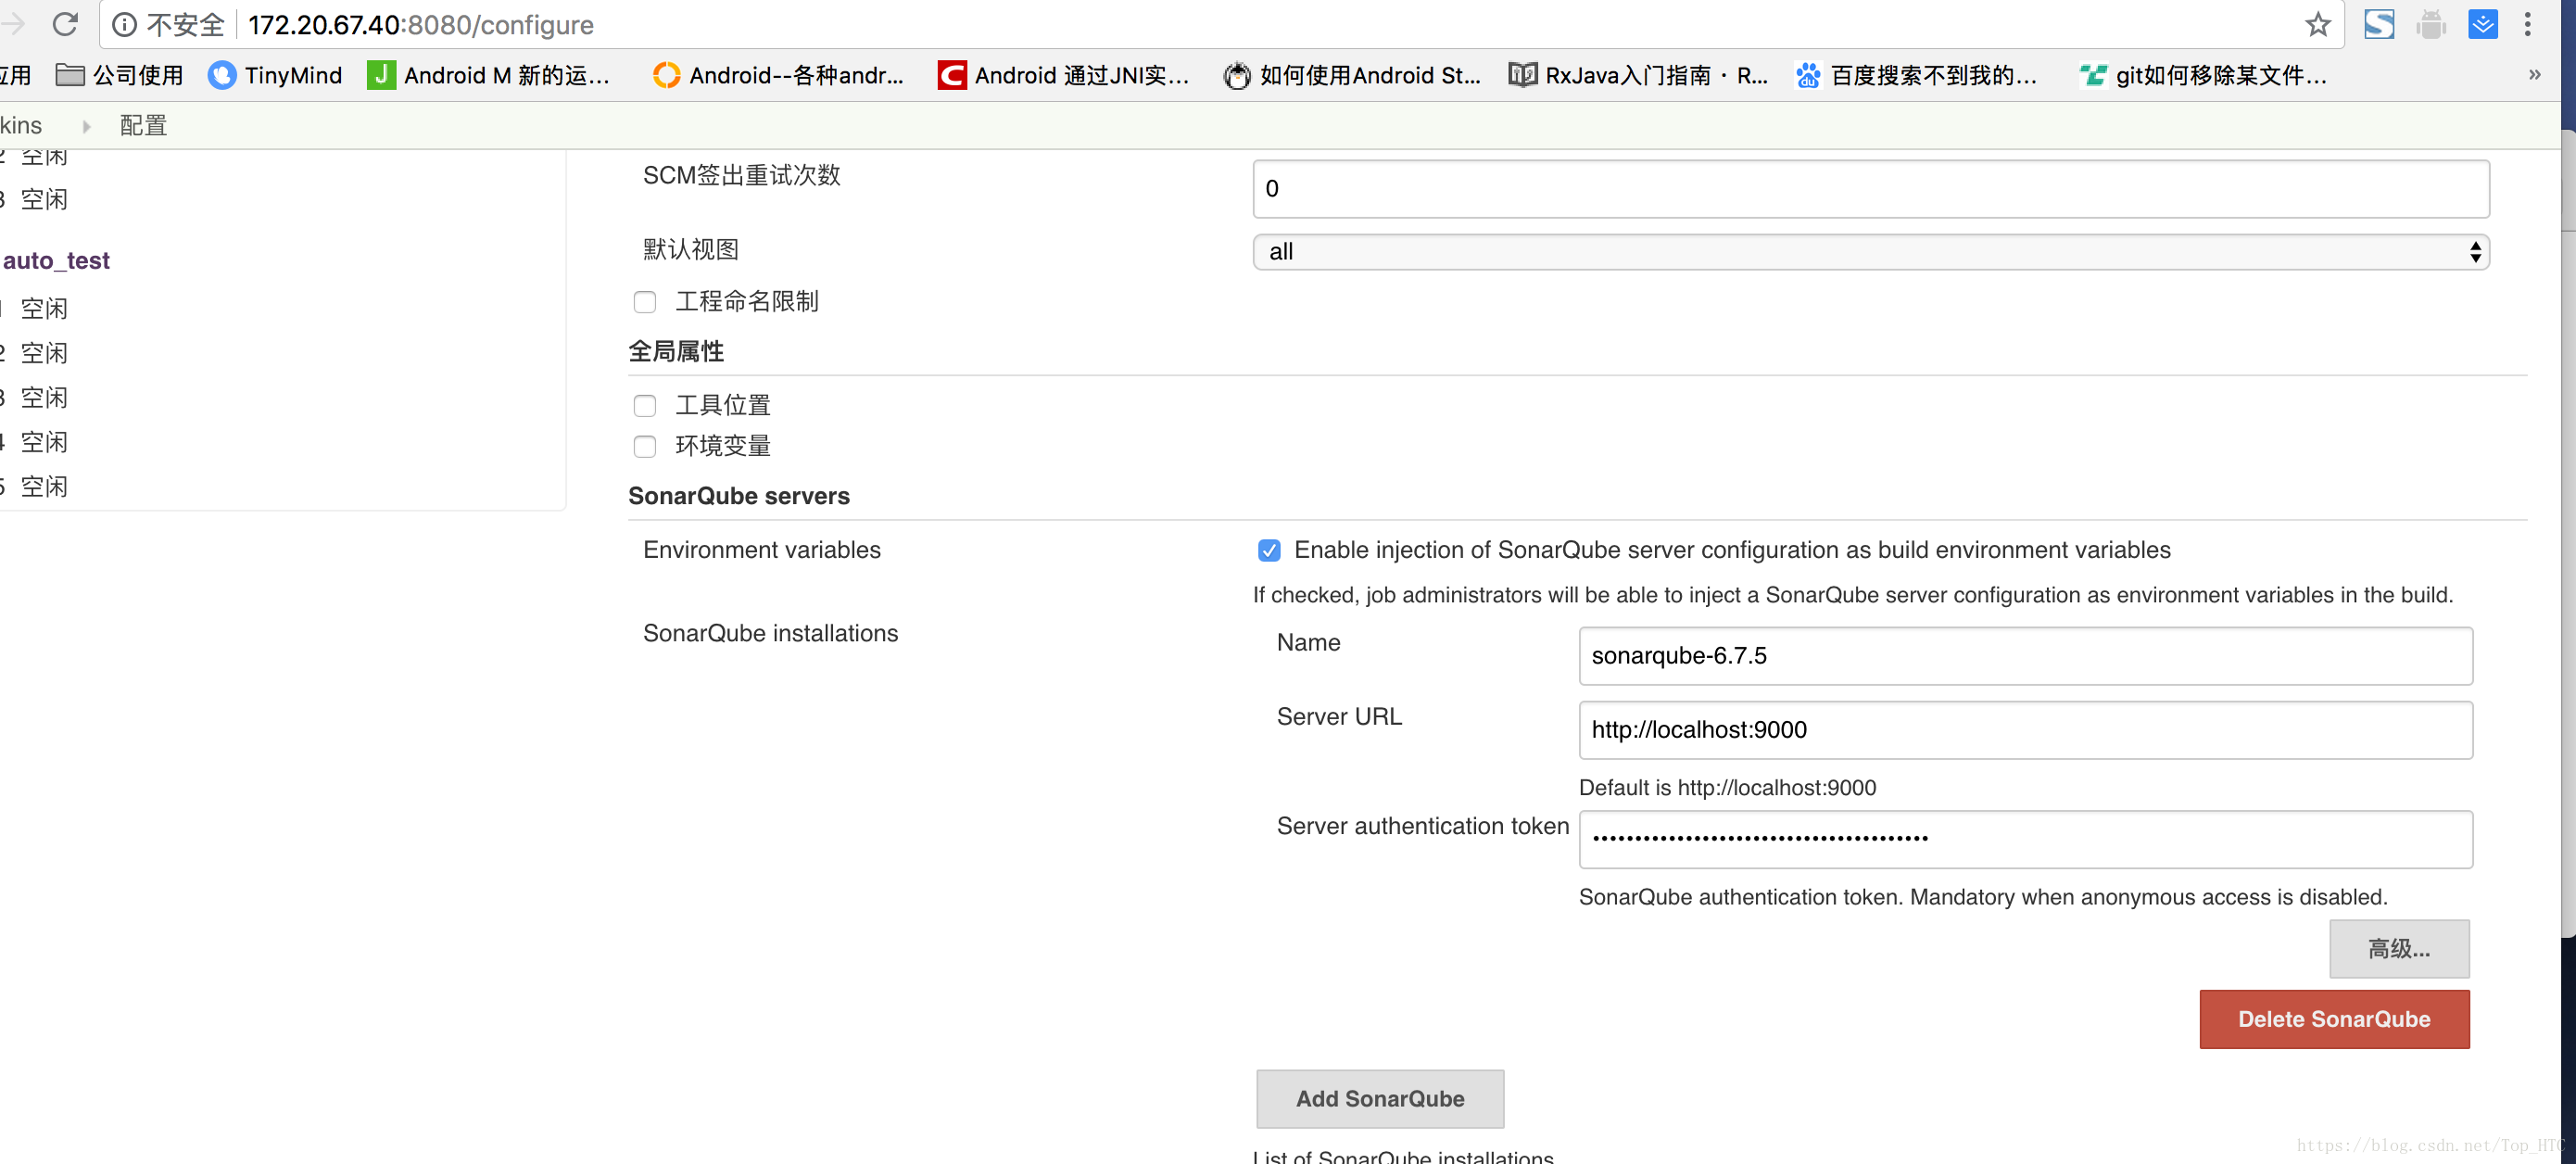2576x1164 pixels.
Task: Open the Android robot browser extension
Action: [2431, 24]
